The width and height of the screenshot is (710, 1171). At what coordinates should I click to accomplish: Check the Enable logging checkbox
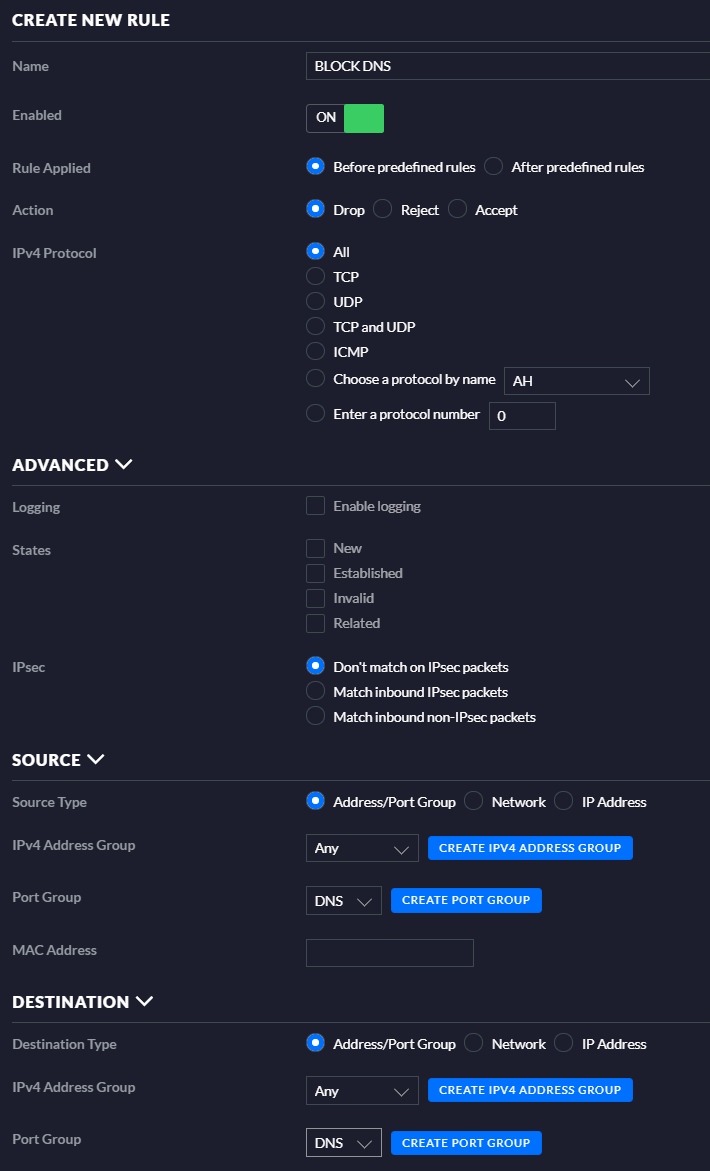[x=316, y=506]
